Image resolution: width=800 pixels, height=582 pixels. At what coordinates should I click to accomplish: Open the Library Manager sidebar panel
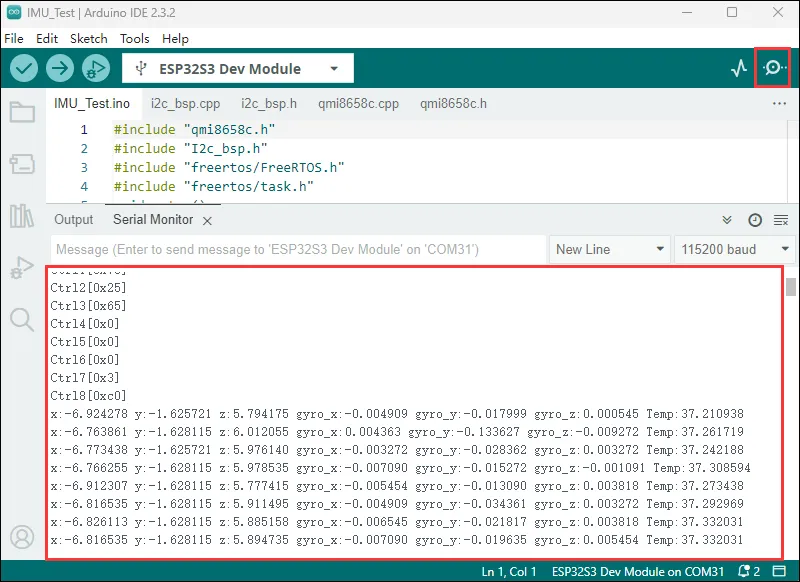[22, 216]
